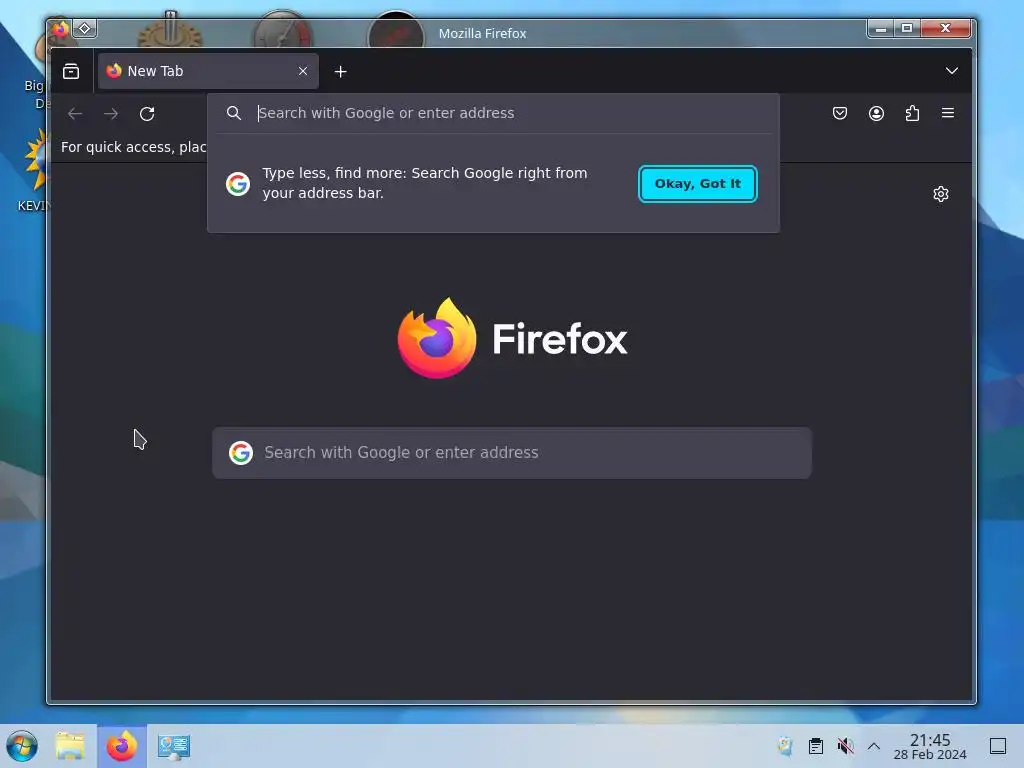Dismiss tip with Okay, Got It
Image resolution: width=1024 pixels, height=768 pixels.
(697, 184)
